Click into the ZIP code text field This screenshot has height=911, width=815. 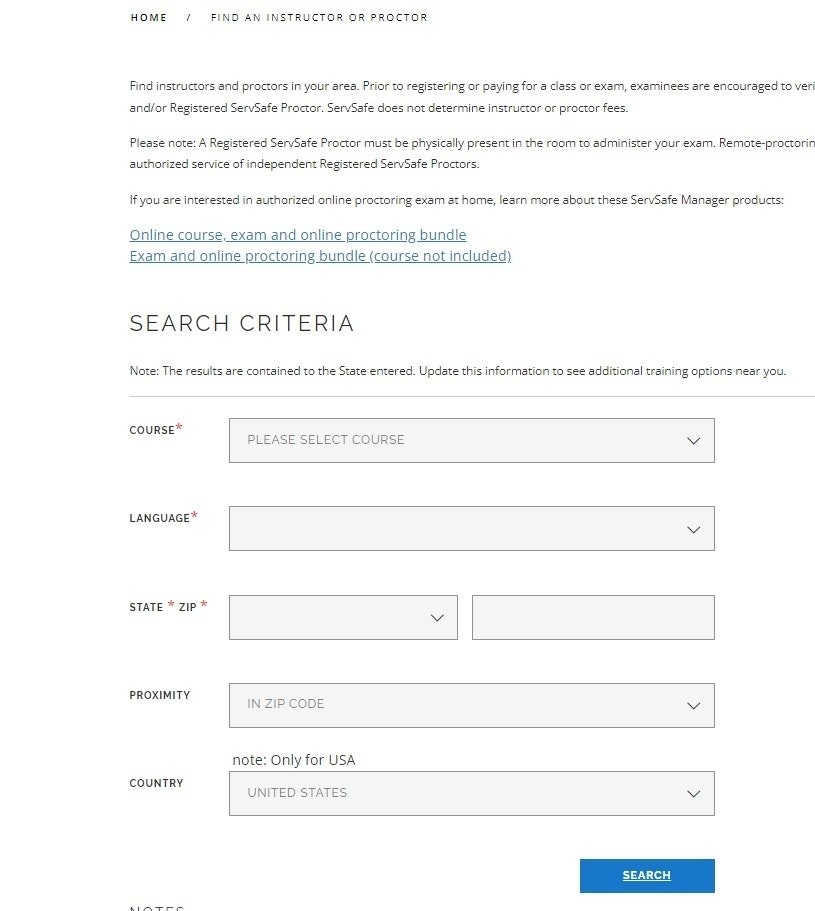[x=593, y=617]
